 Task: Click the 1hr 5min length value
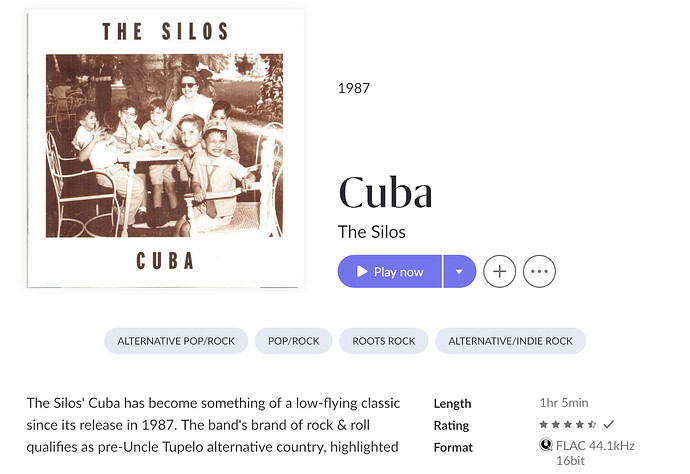coord(564,403)
